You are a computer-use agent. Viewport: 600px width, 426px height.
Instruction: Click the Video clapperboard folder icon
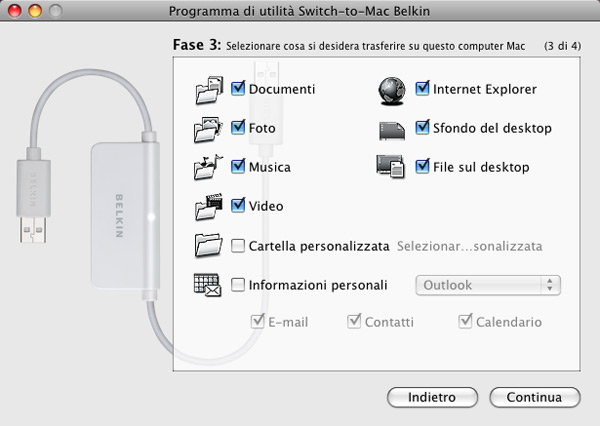point(208,206)
